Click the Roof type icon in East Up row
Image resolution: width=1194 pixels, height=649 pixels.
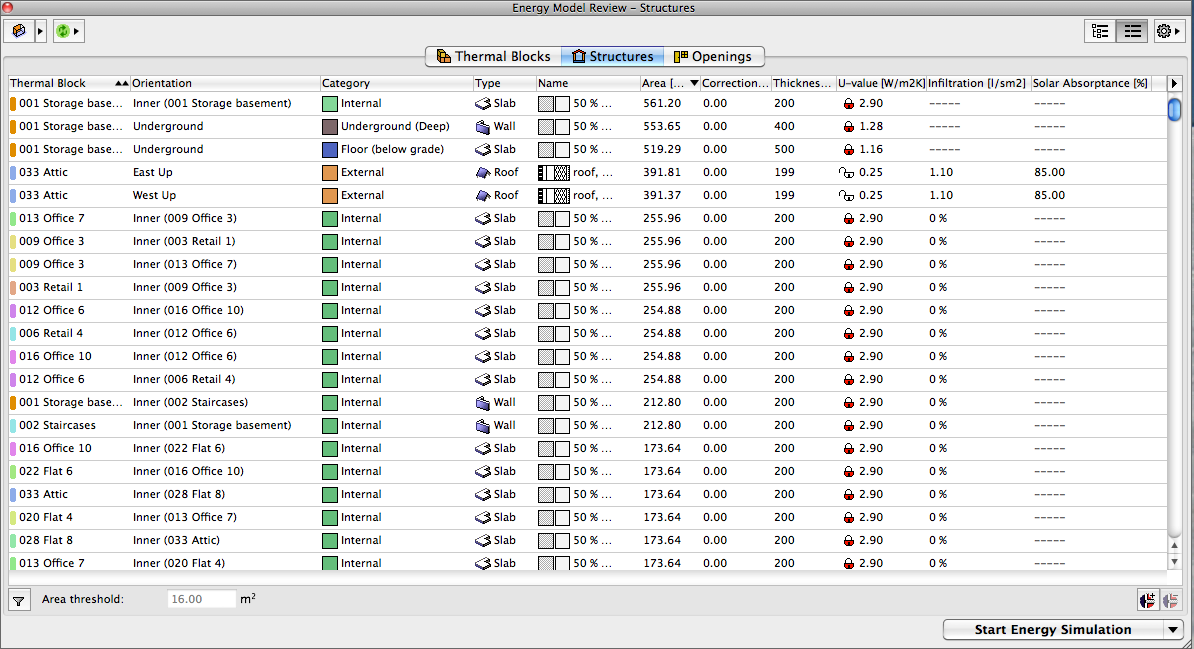483,173
